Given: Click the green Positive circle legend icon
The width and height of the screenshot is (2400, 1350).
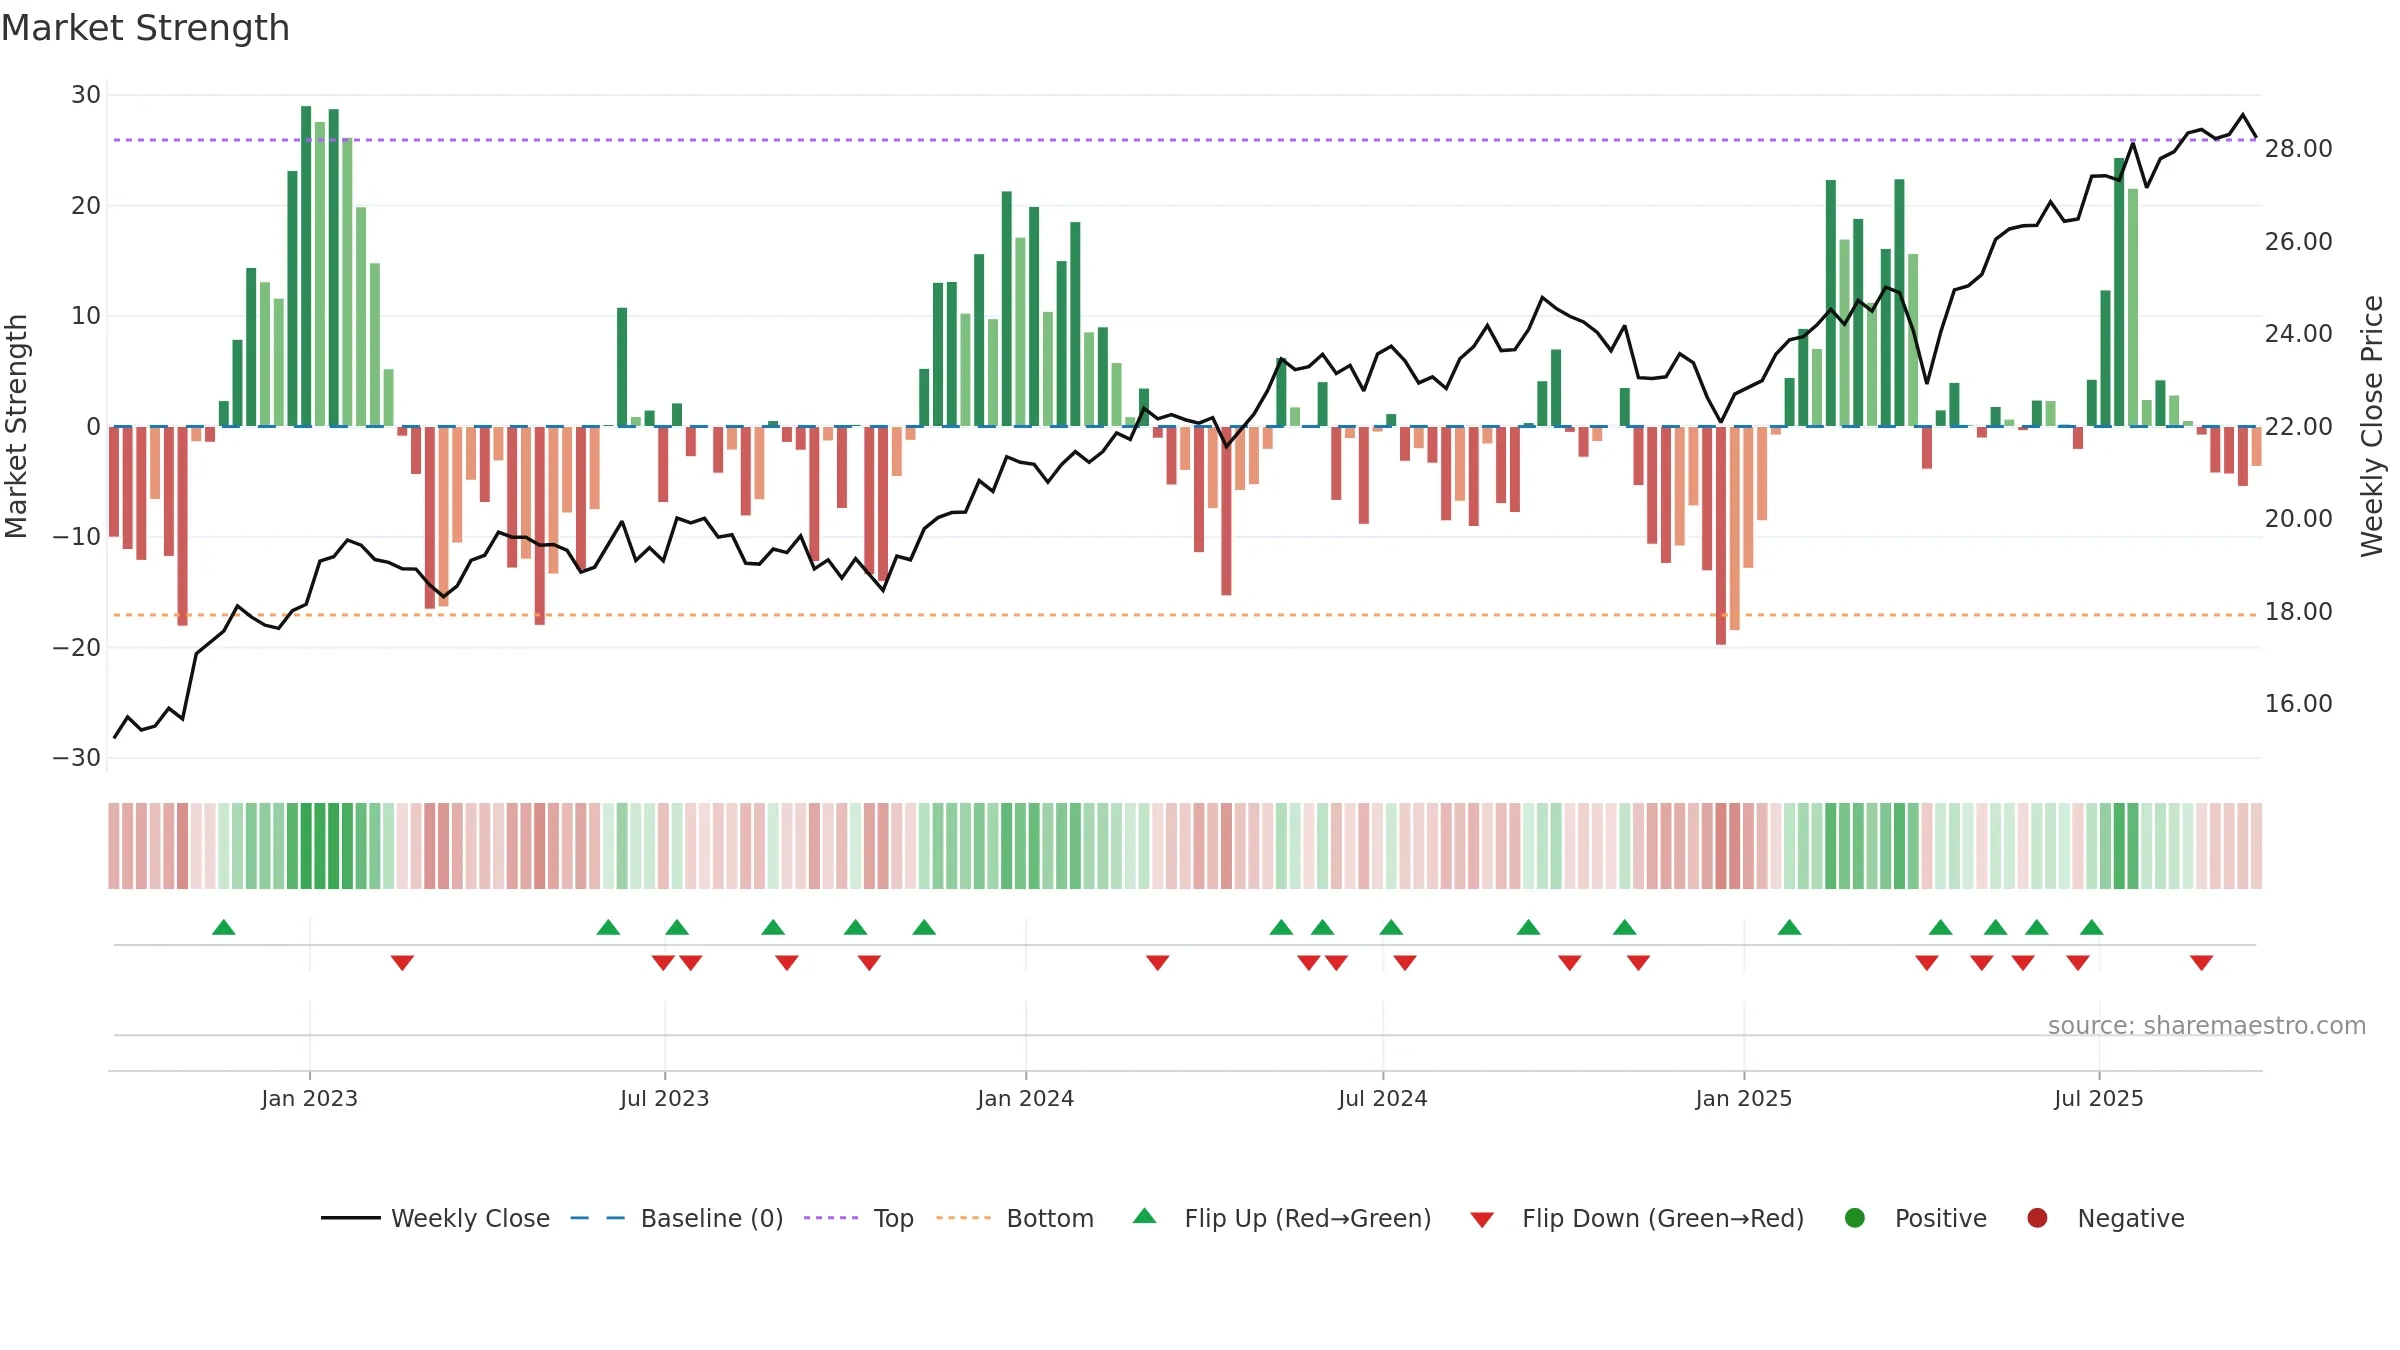Looking at the screenshot, I should coord(1855,1218).
